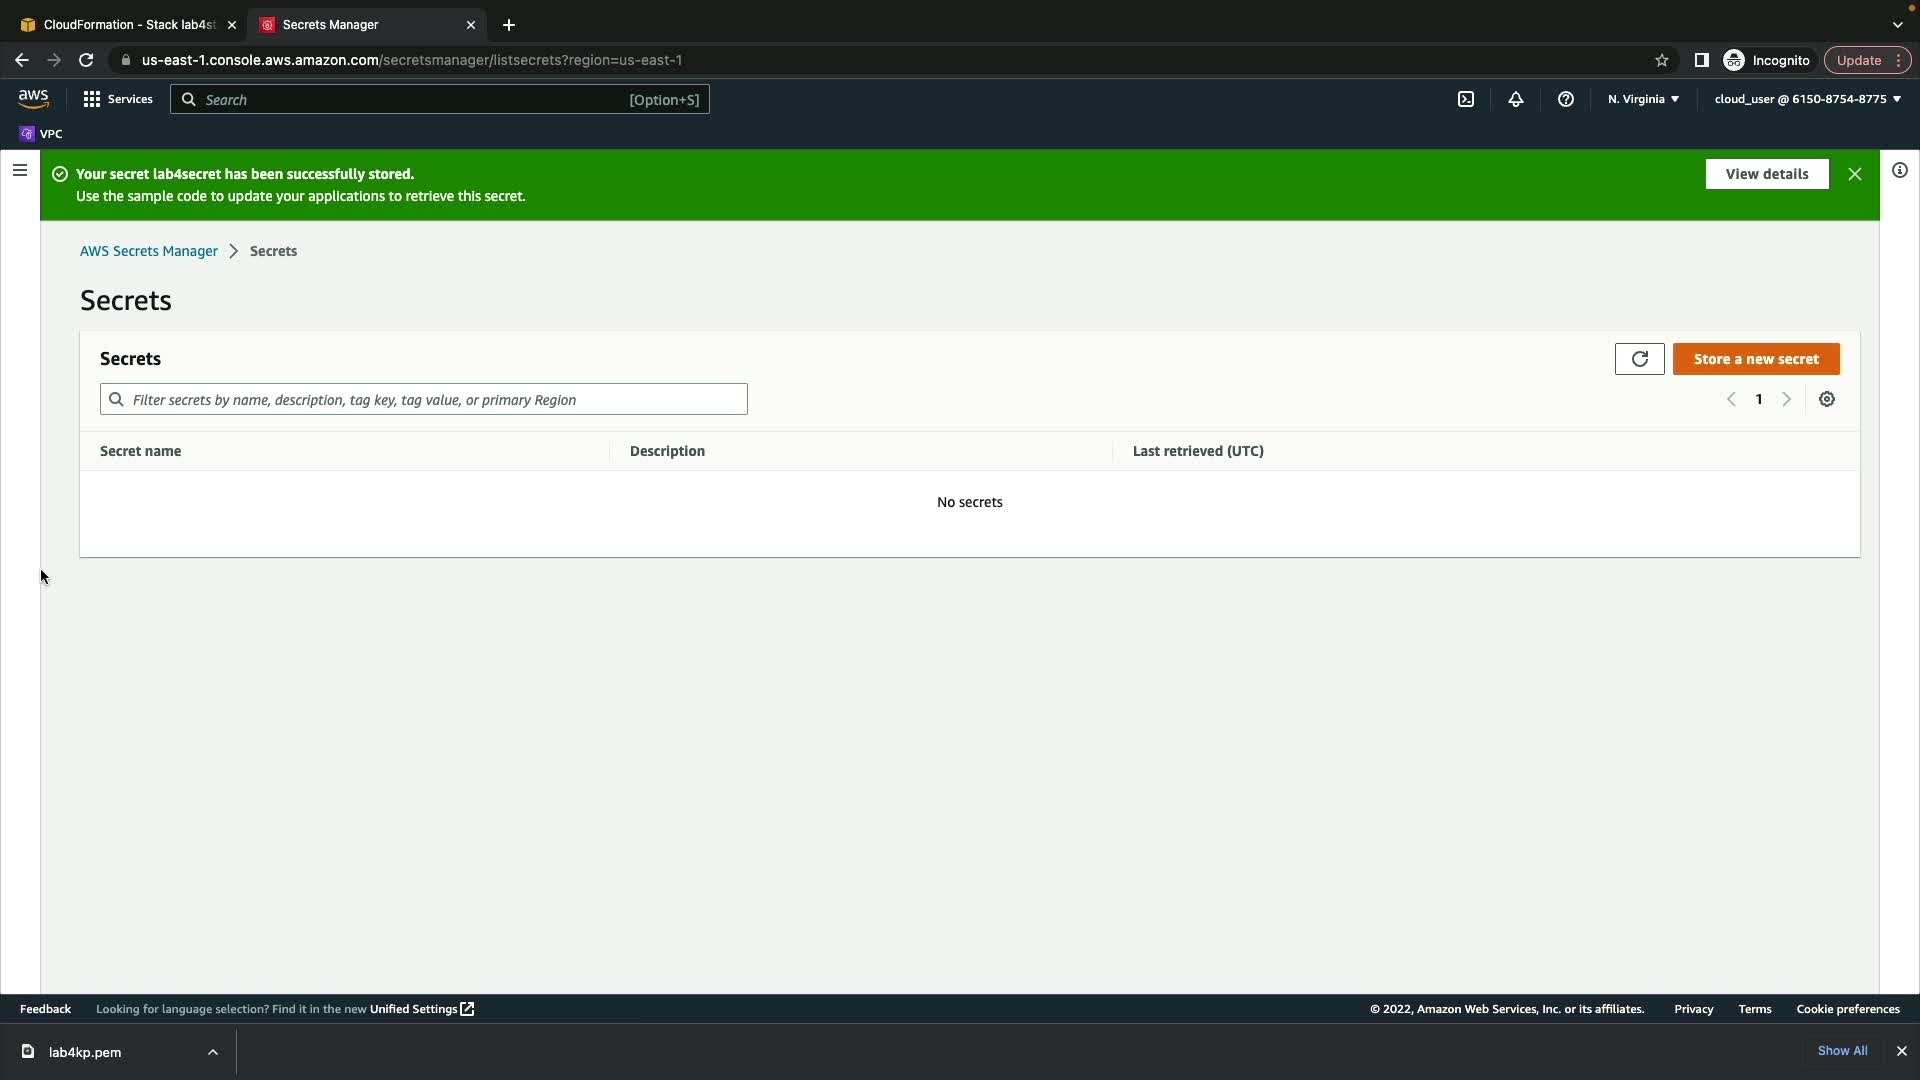Open table preferences gear icon
Screen dimensions: 1920x1080
click(1827, 399)
